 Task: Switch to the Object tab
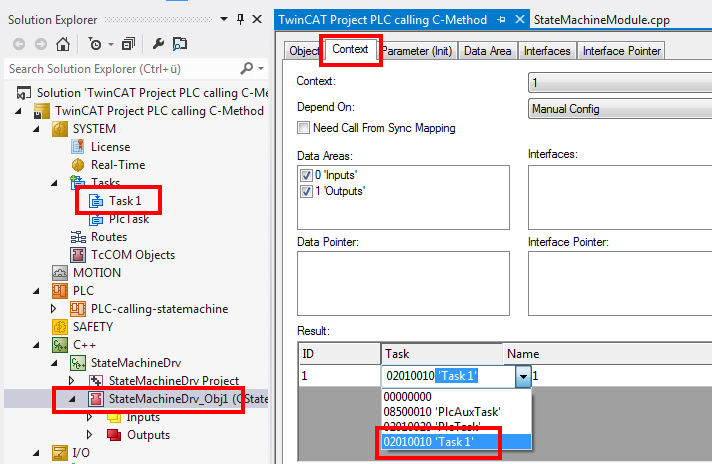[x=304, y=51]
